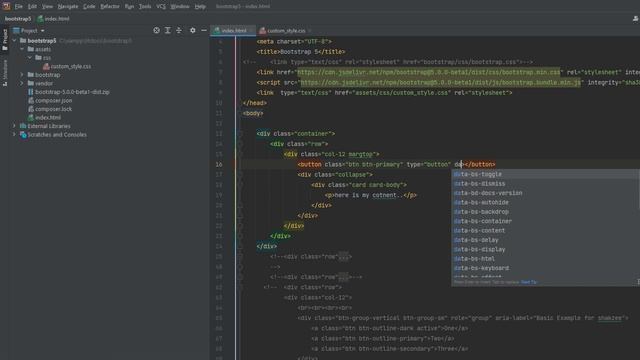Viewport: 640px width, 360px height.
Task: Open the VCS menu
Action: [161, 7]
